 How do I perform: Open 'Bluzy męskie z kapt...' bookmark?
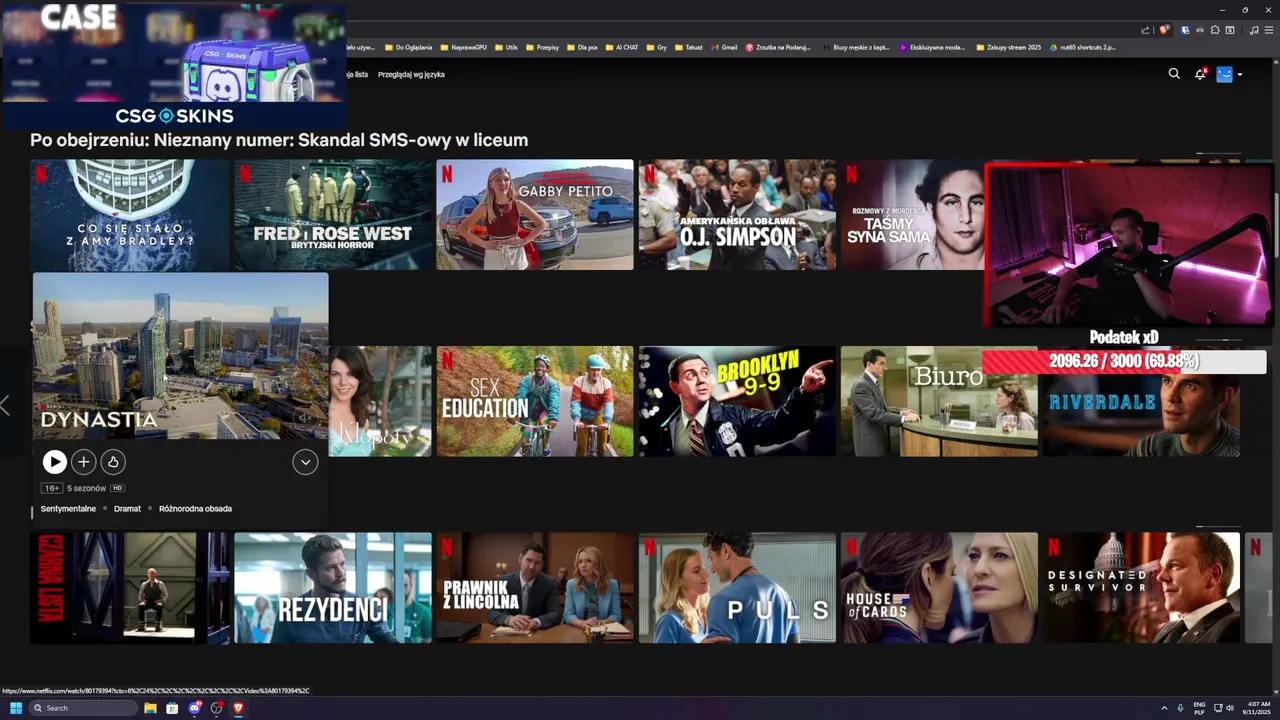855,47
